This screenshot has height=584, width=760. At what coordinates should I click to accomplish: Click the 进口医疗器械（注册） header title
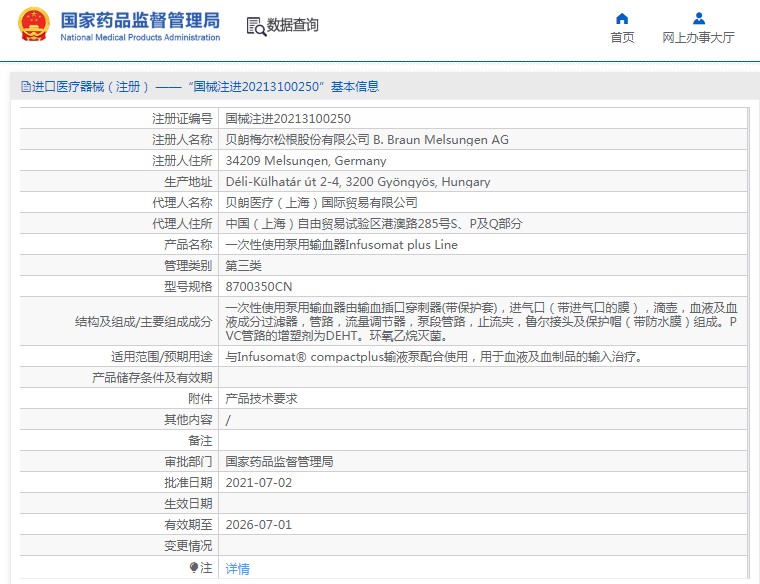point(91,87)
